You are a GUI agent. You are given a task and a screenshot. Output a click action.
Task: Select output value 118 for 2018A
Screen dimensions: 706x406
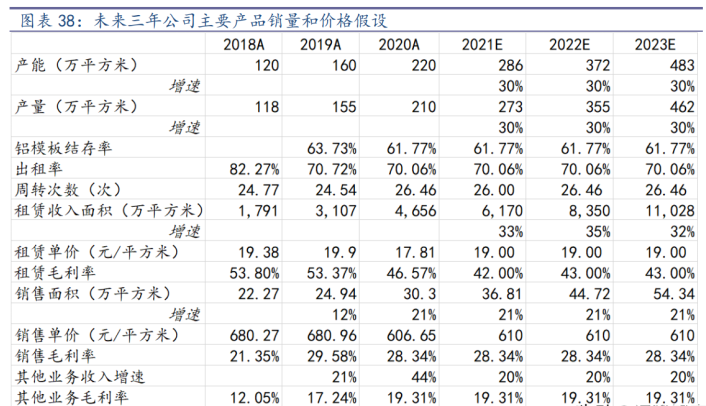coord(267,107)
